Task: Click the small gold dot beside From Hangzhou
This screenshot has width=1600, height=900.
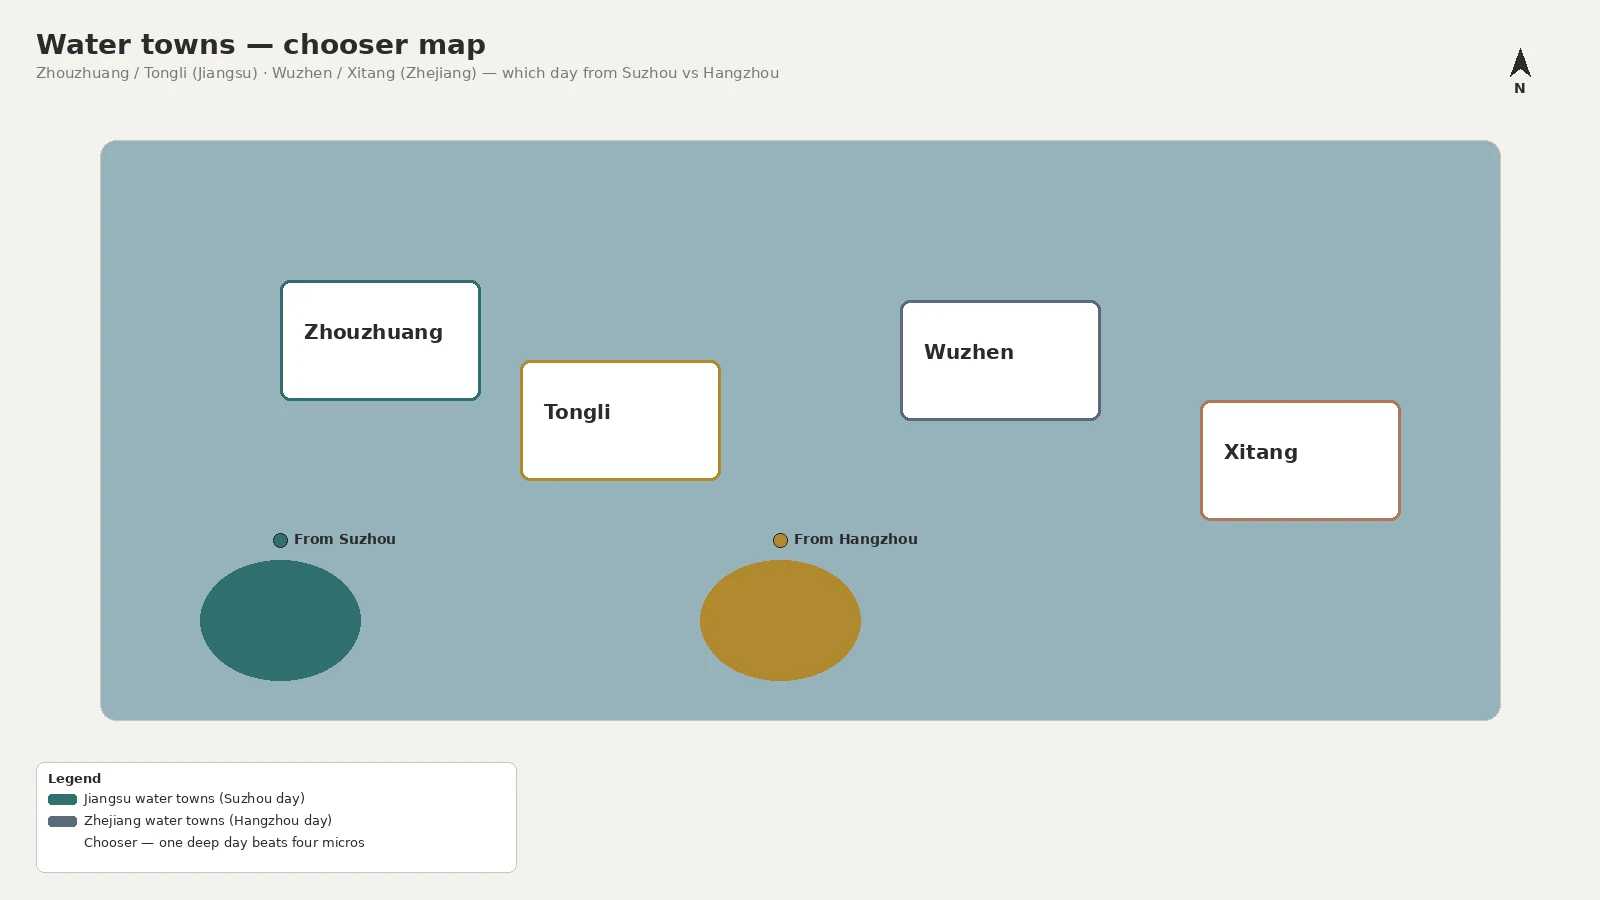Action: 780,540
